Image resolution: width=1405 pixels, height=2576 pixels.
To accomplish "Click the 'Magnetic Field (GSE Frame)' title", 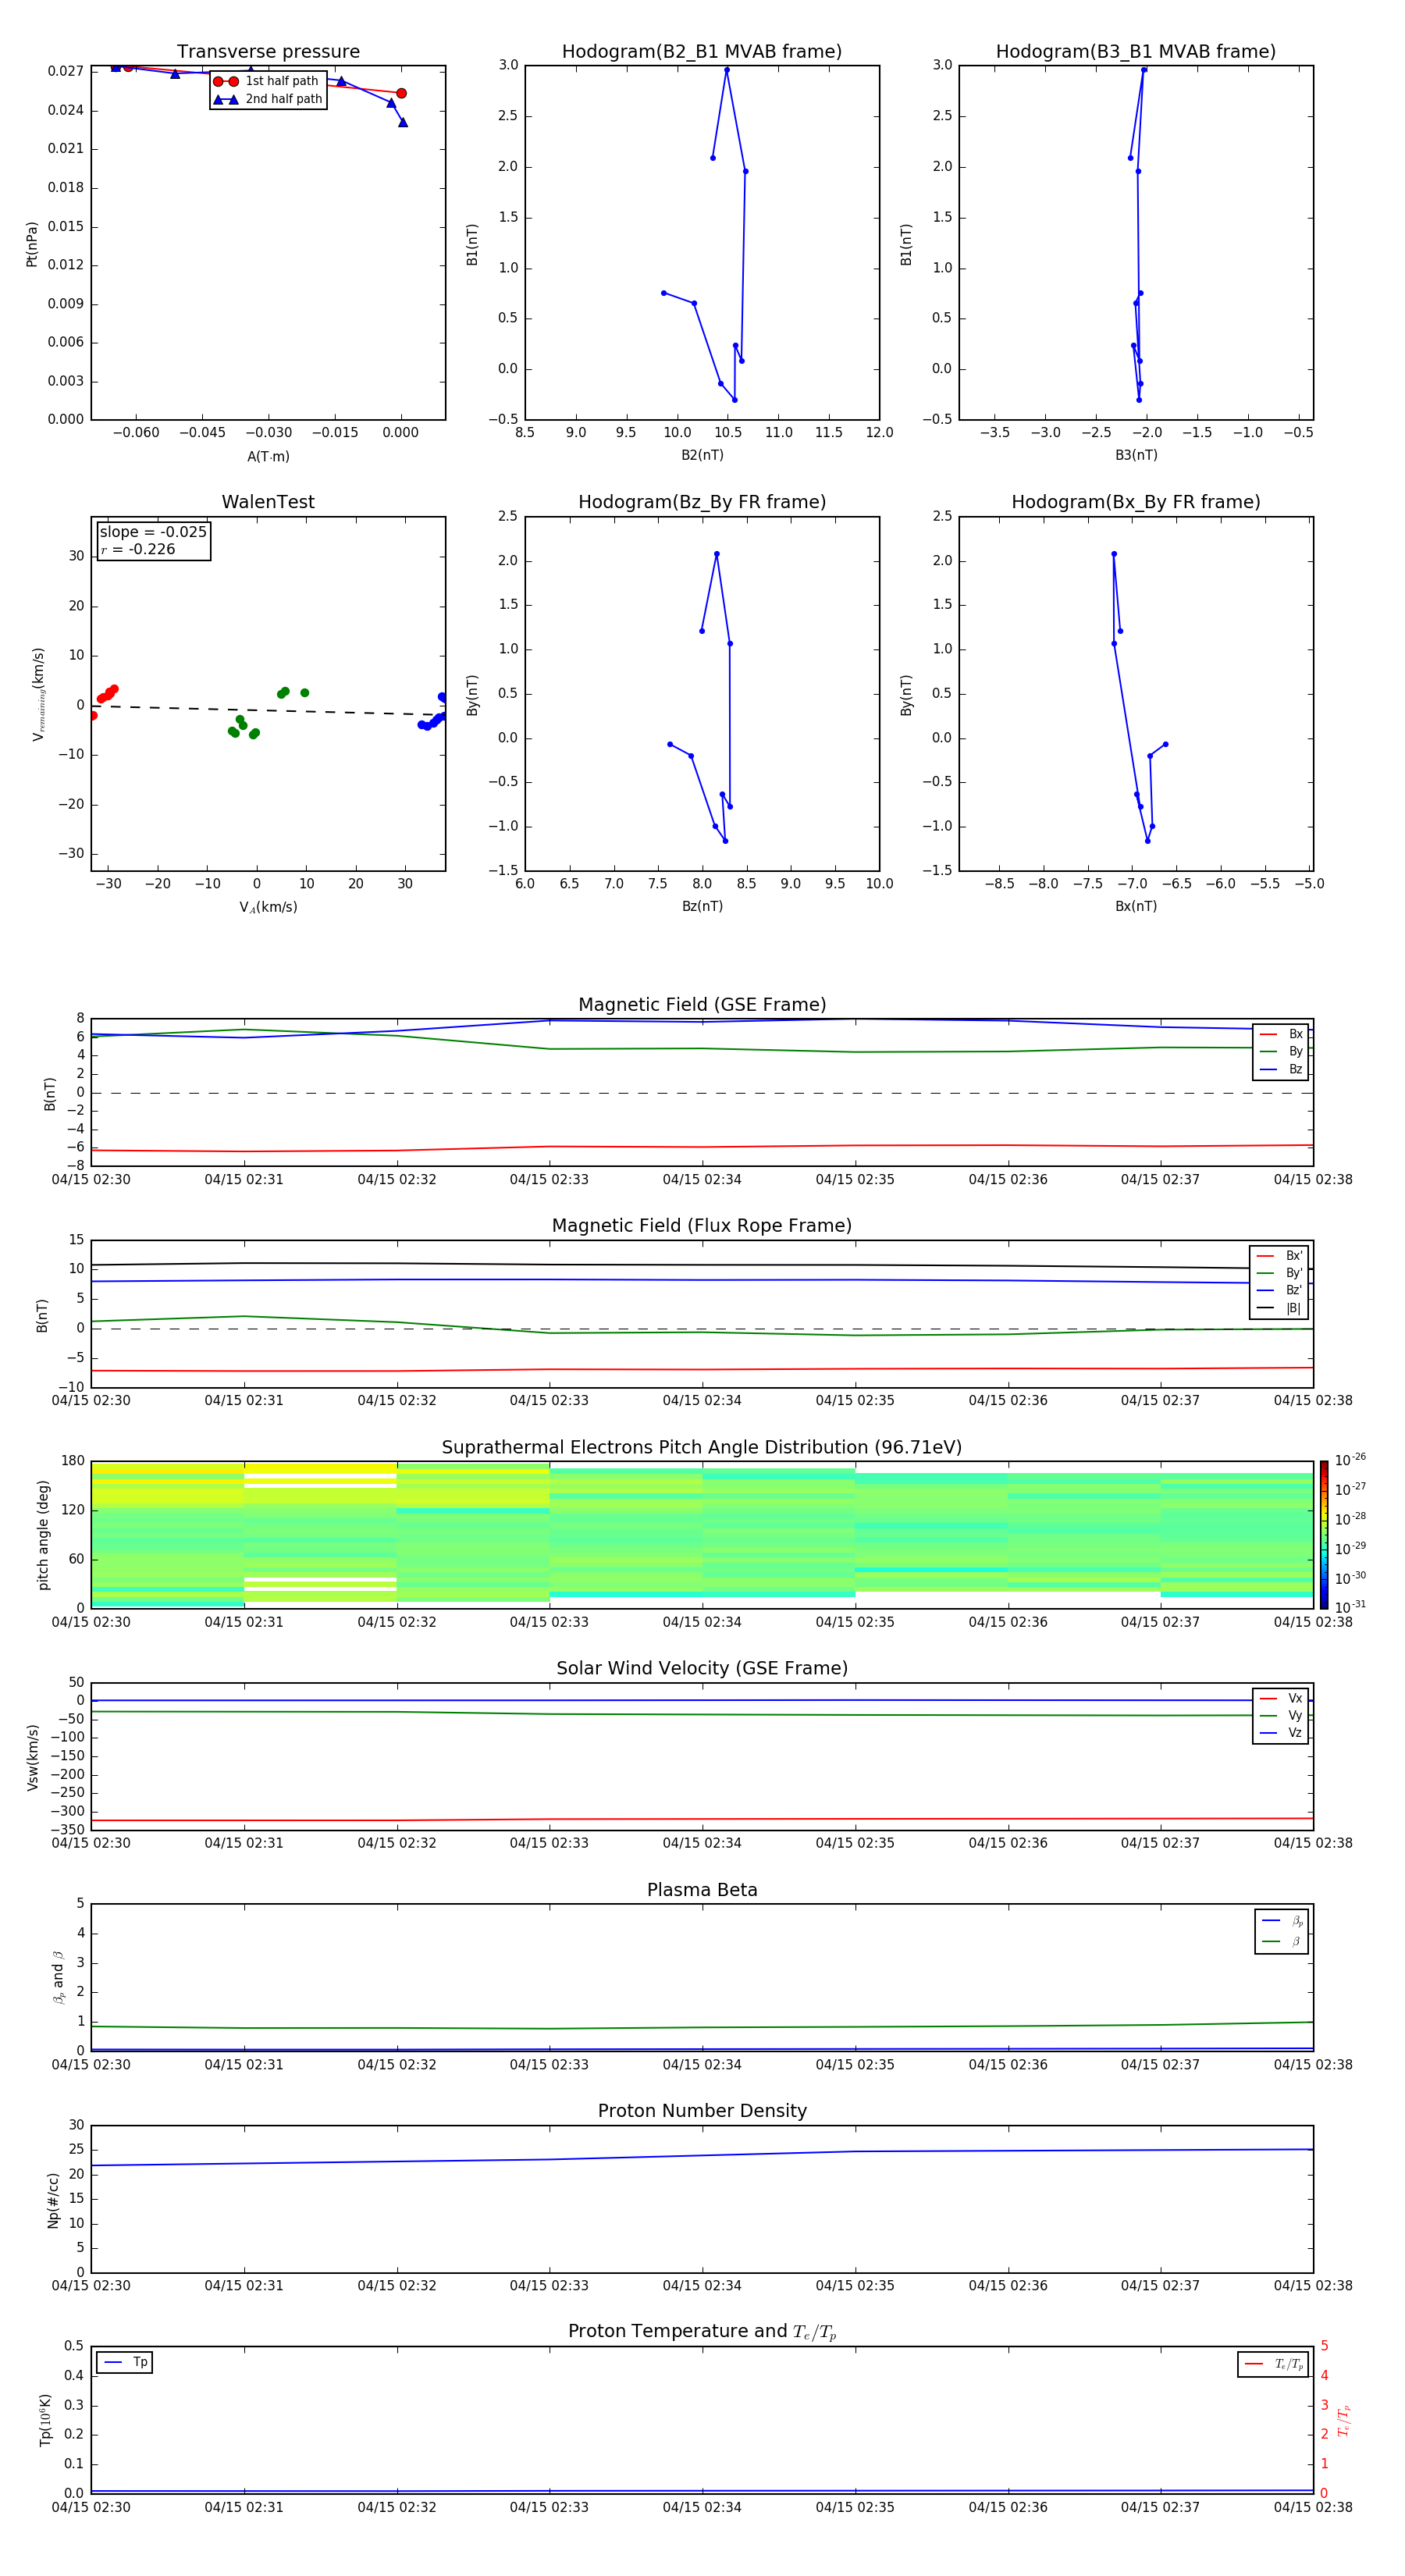I will [x=702, y=1005].
